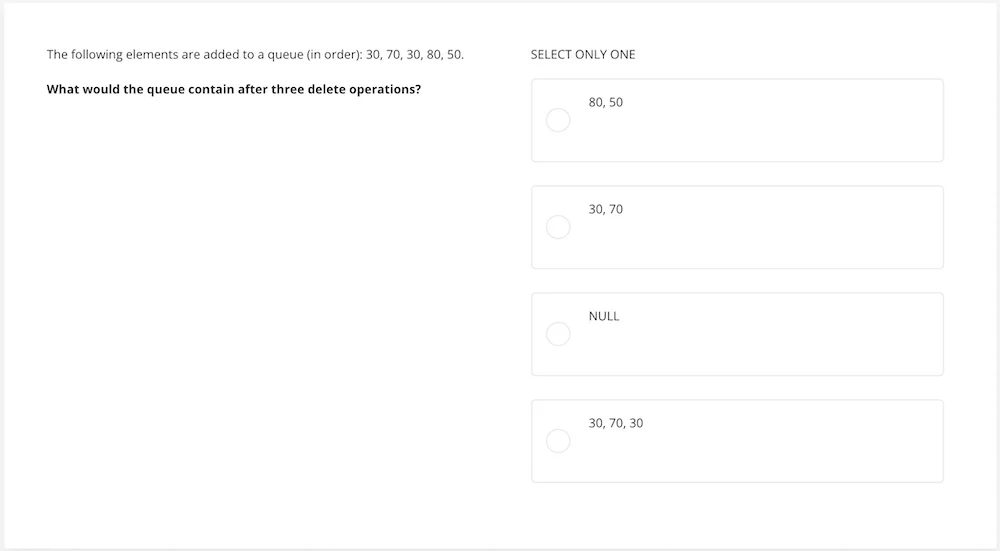Click the sentence listing elements added to queue

(255, 54)
